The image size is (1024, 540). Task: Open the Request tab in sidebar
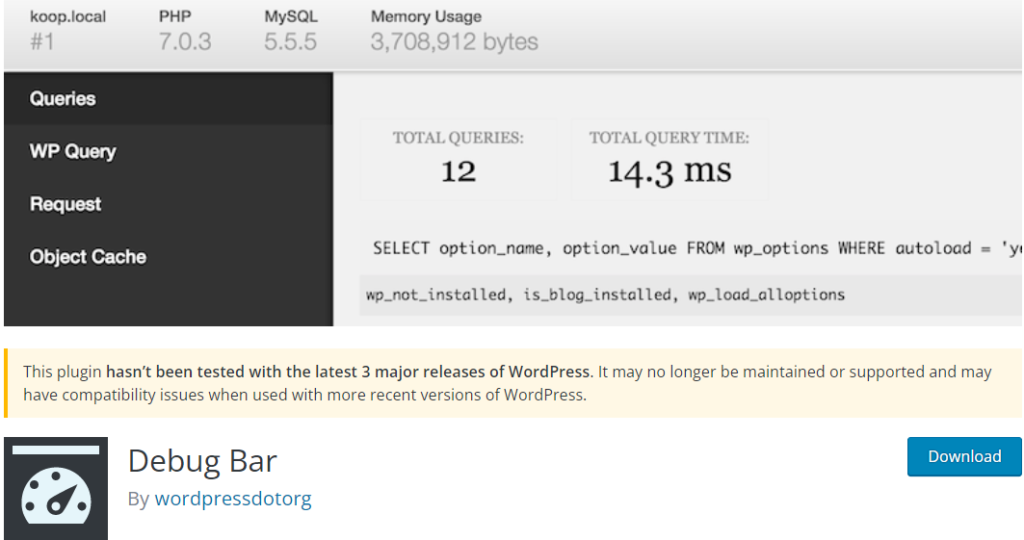66,204
